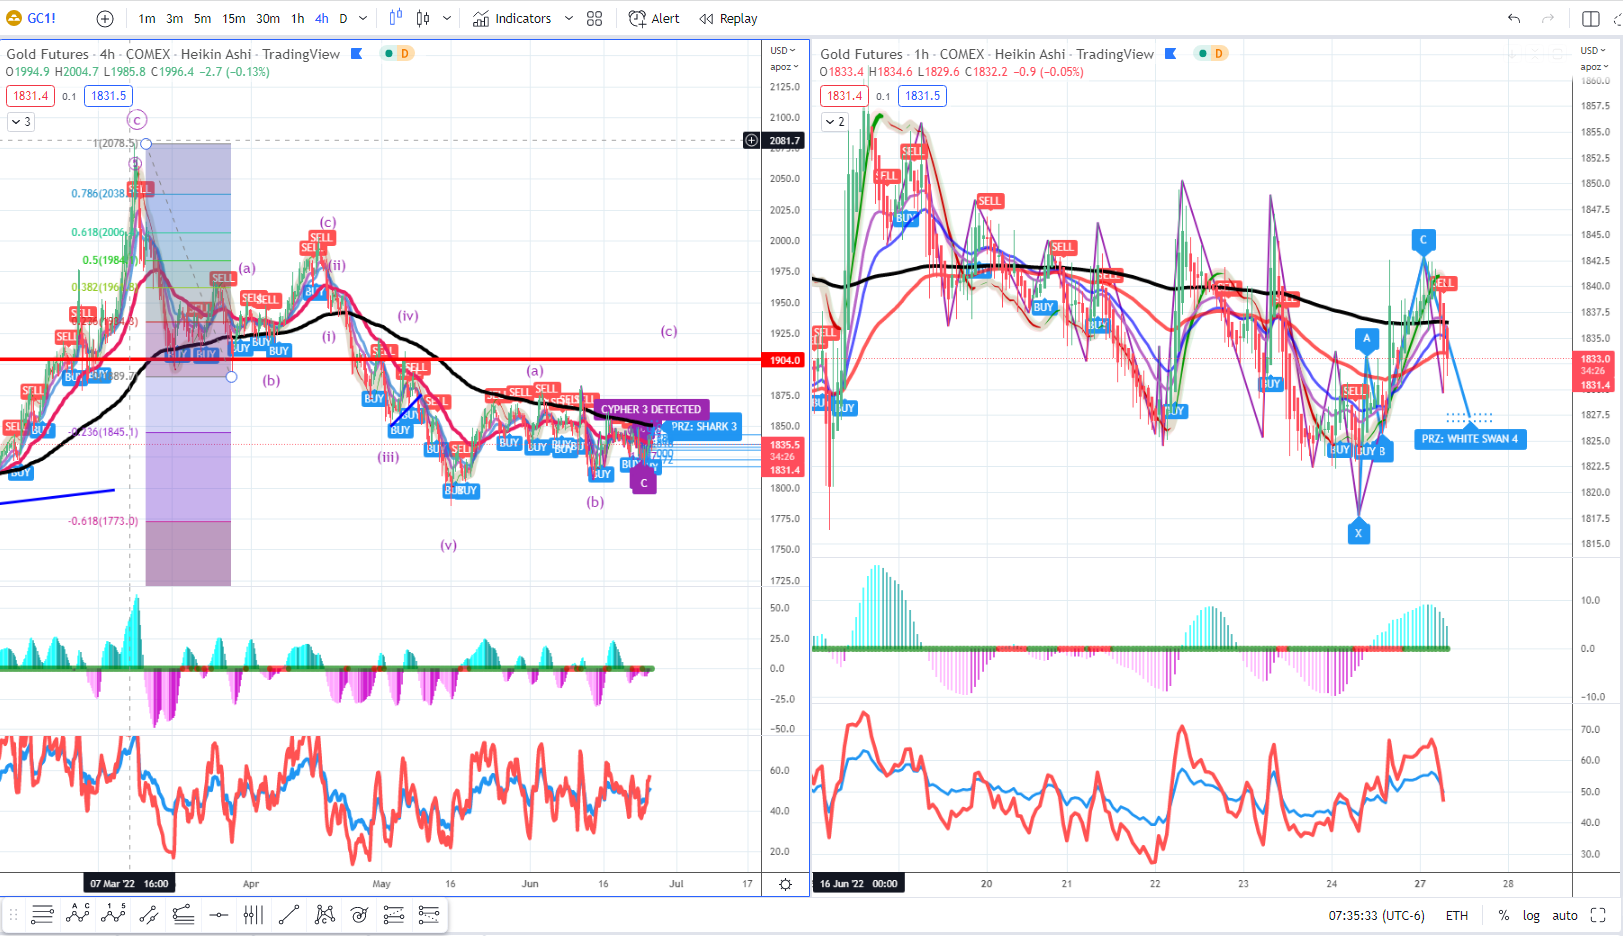Start bar Replay mode
1623x936 pixels.
729,18
